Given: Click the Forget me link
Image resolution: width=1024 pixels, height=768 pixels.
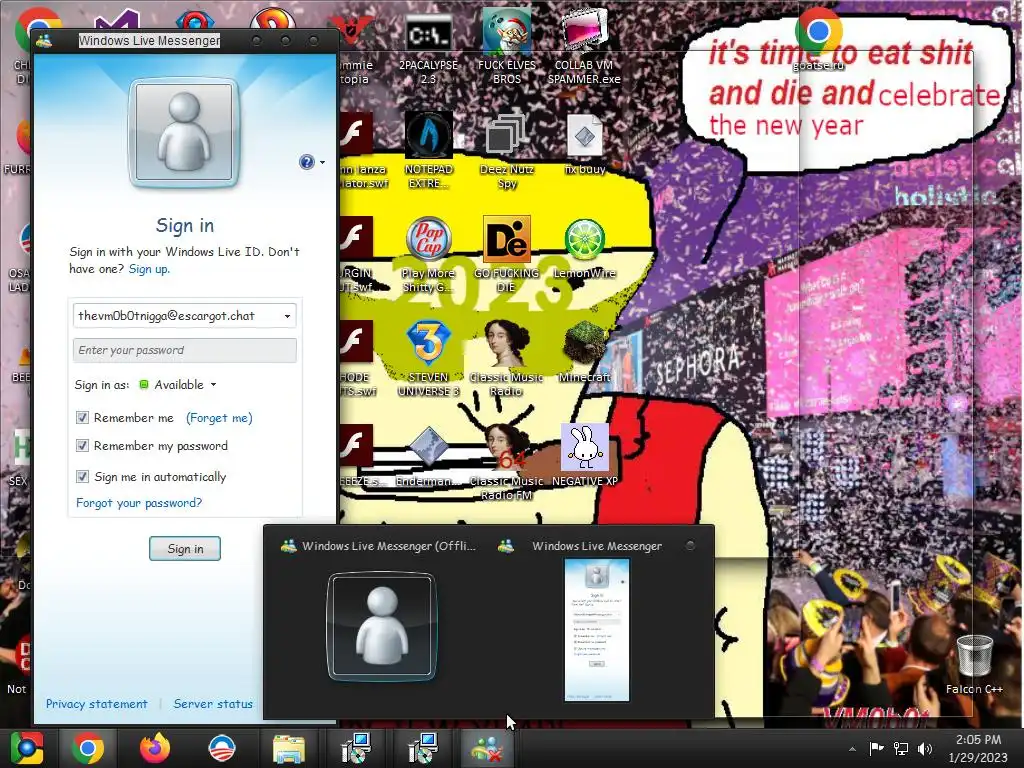Looking at the screenshot, I should point(219,418).
